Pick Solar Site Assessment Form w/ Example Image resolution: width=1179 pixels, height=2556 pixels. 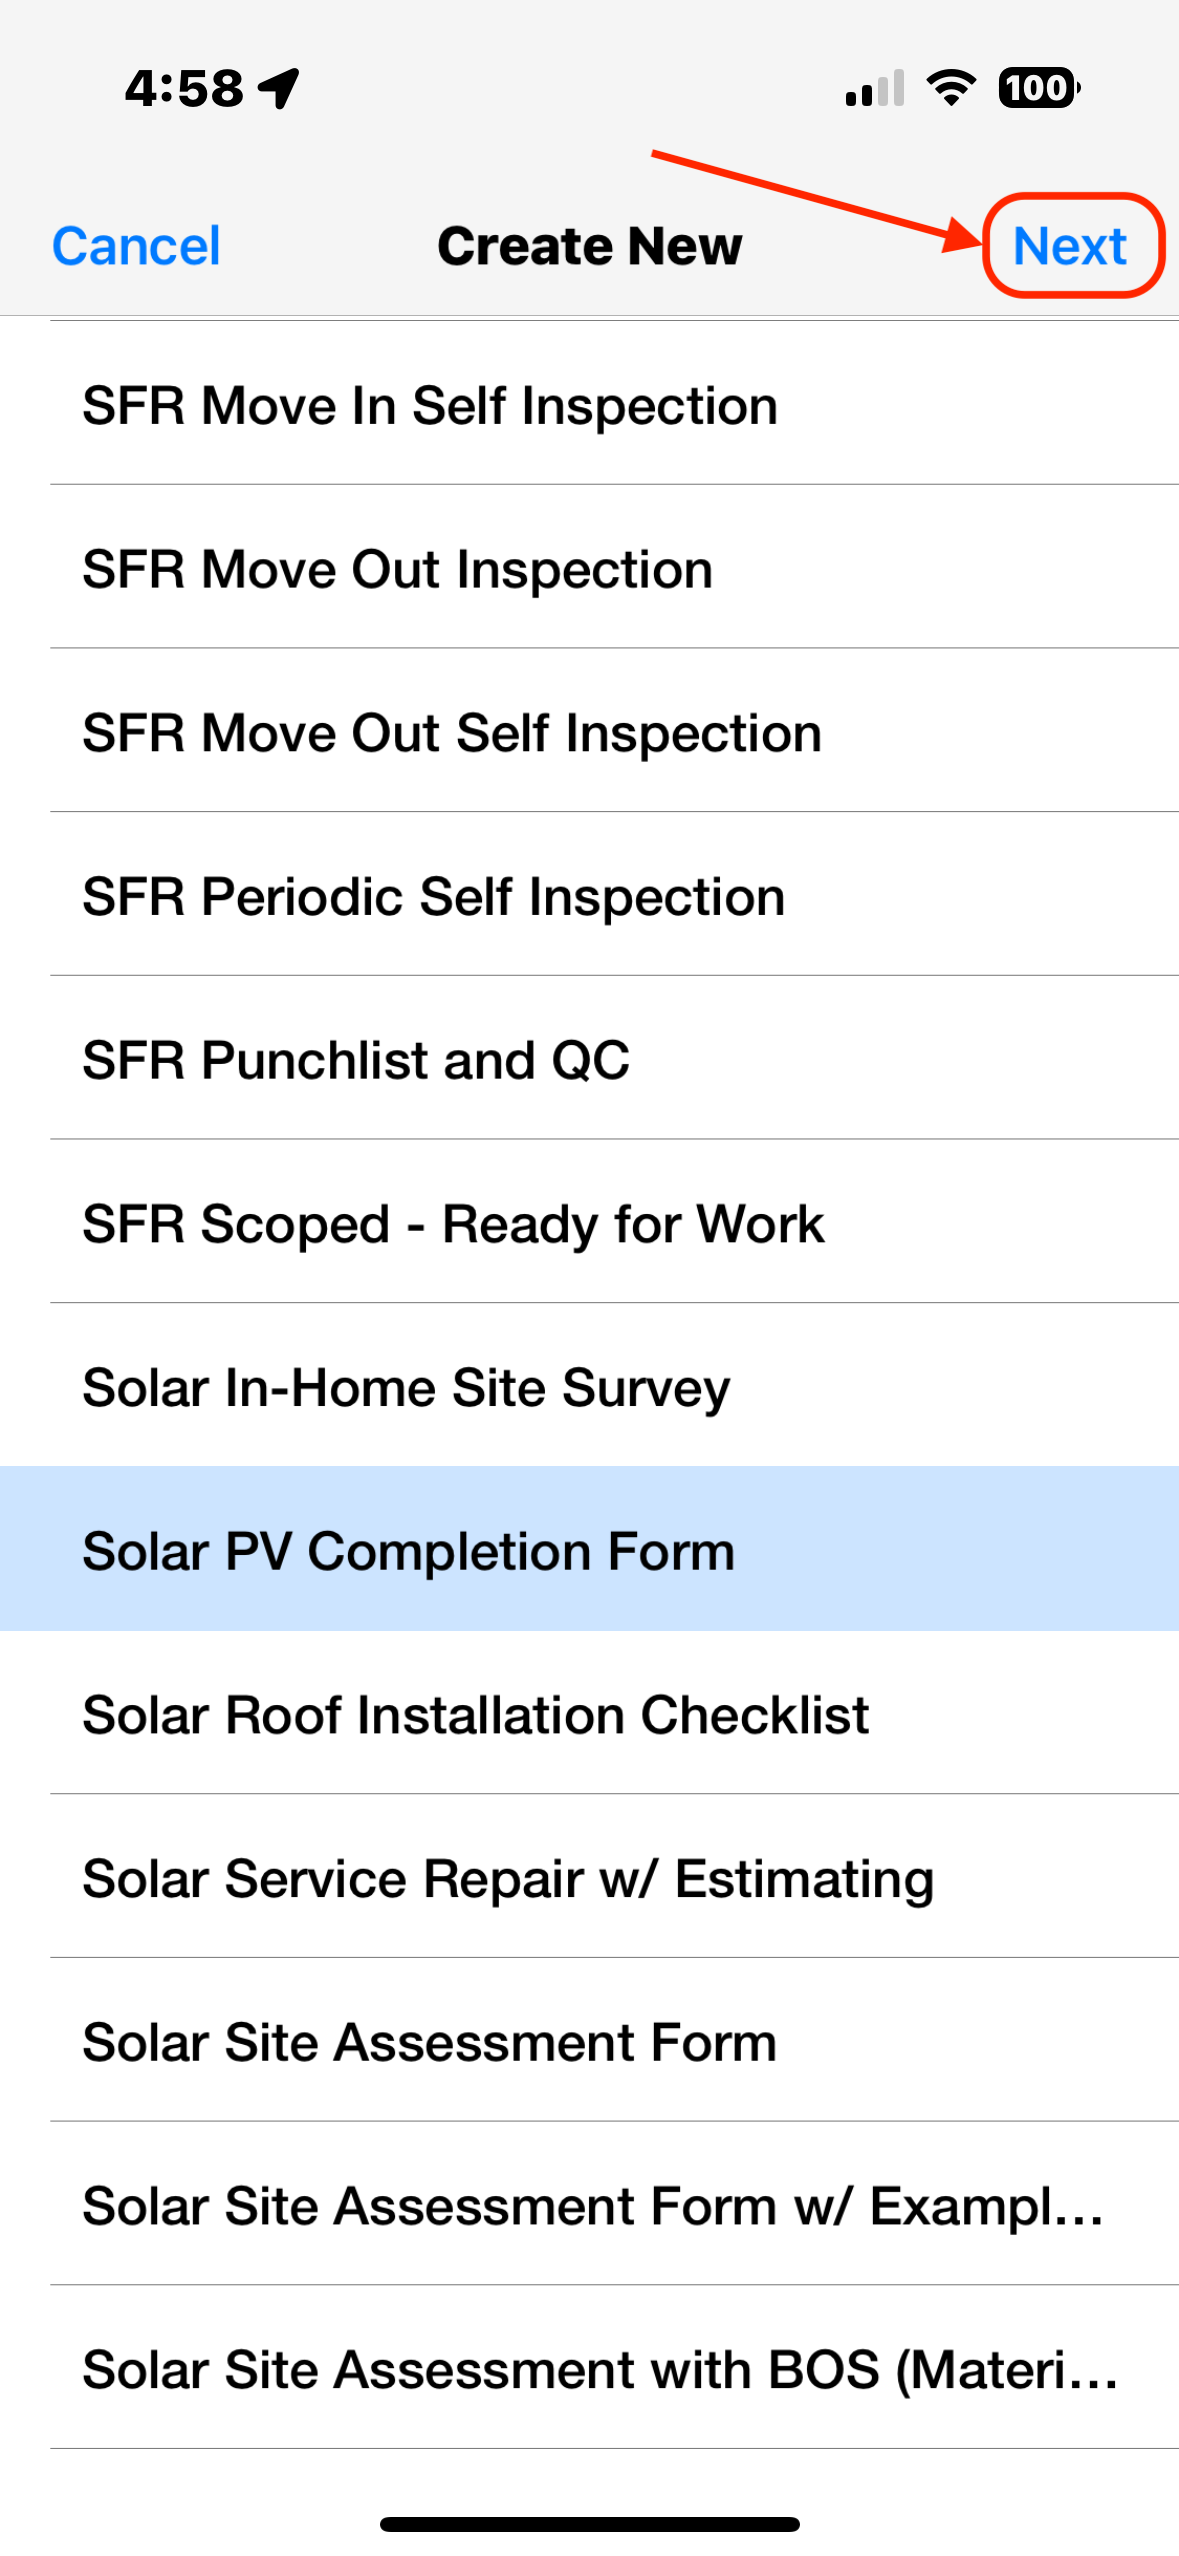click(x=590, y=2204)
